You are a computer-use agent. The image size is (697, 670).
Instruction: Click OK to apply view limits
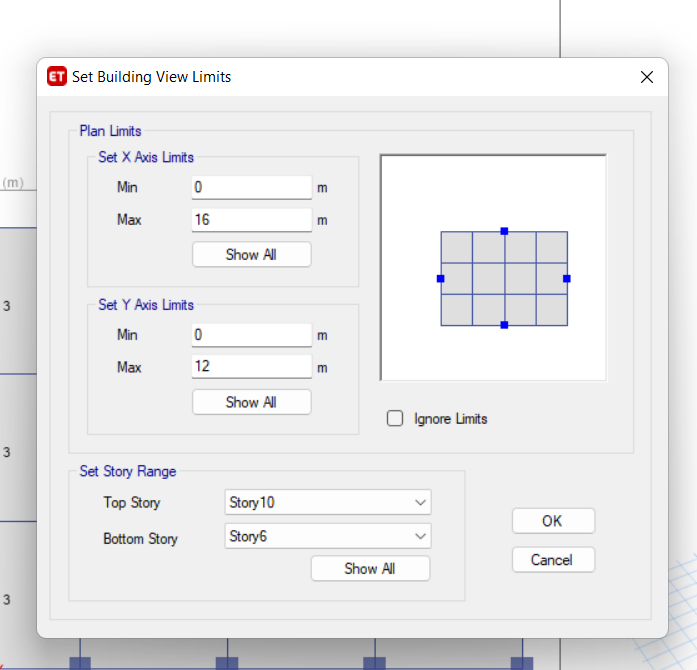coord(553,521)
